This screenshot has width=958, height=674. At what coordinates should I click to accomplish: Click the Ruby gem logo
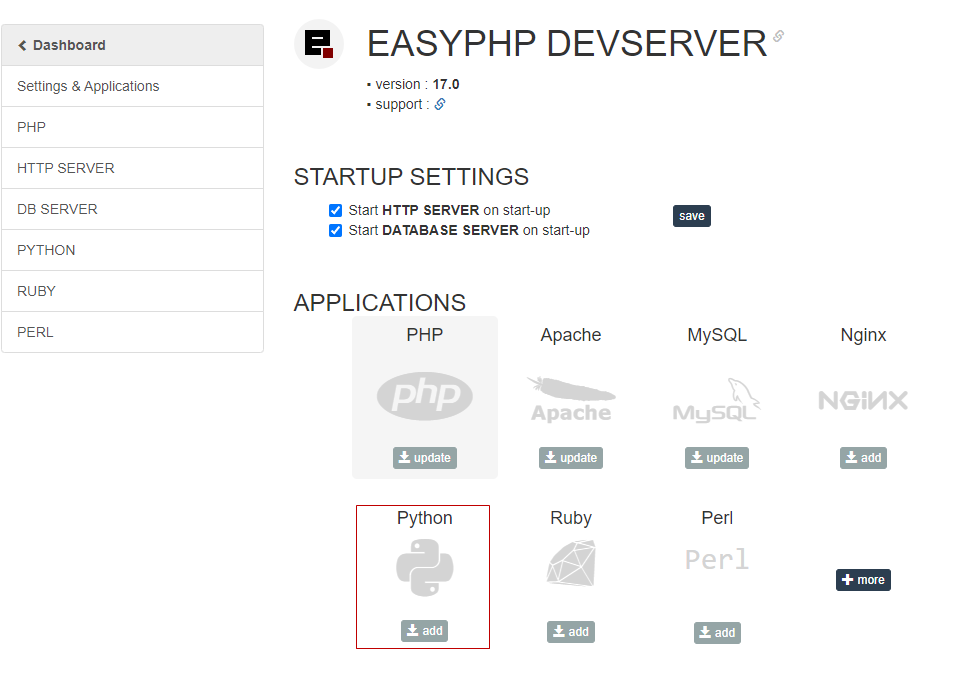pyautogui.click(x=571, y=563)
